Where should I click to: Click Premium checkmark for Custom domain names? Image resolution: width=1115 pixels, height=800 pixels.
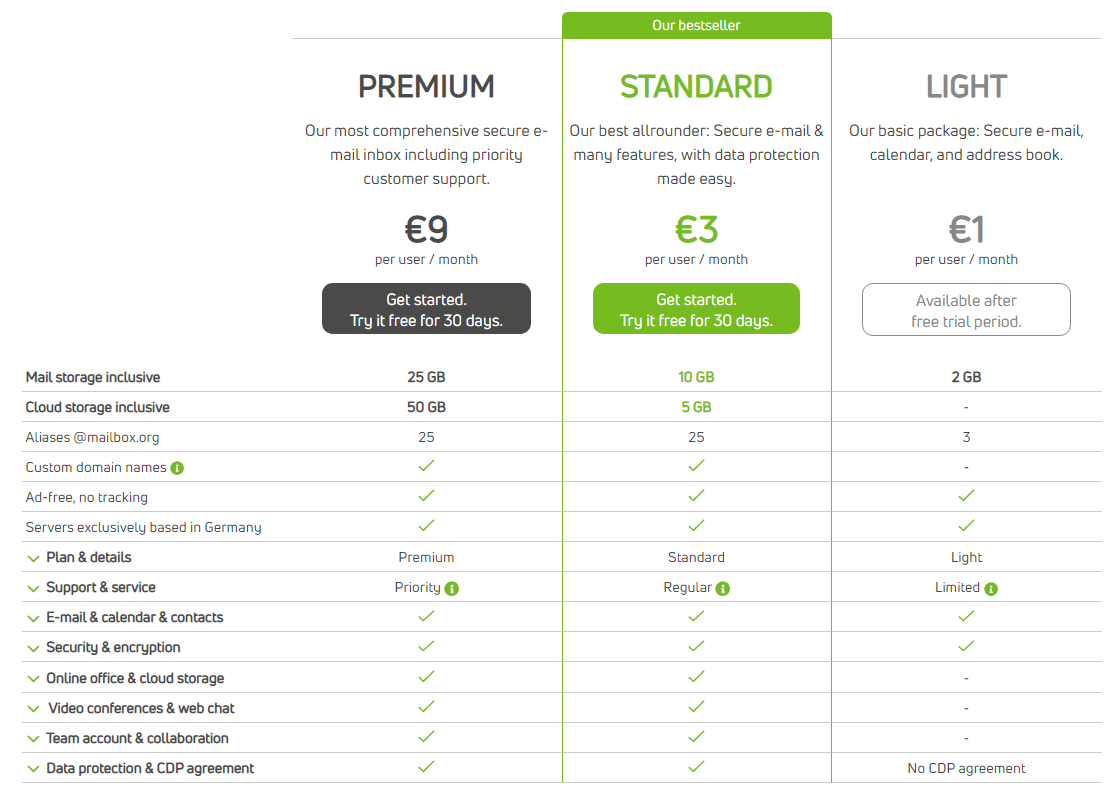[426, 466]
